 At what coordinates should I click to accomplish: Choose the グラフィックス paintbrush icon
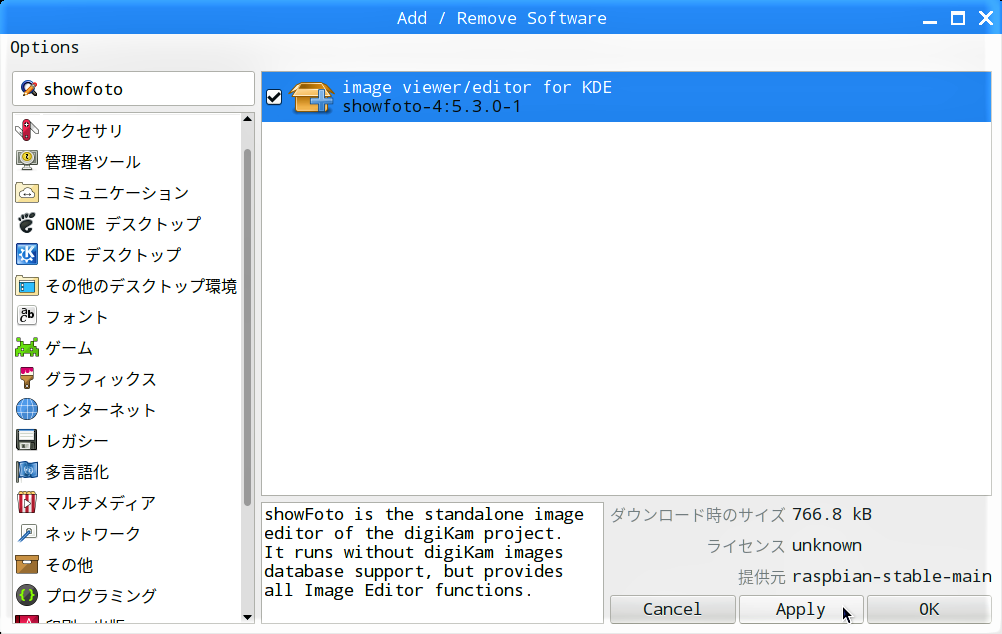coord(27,379)
